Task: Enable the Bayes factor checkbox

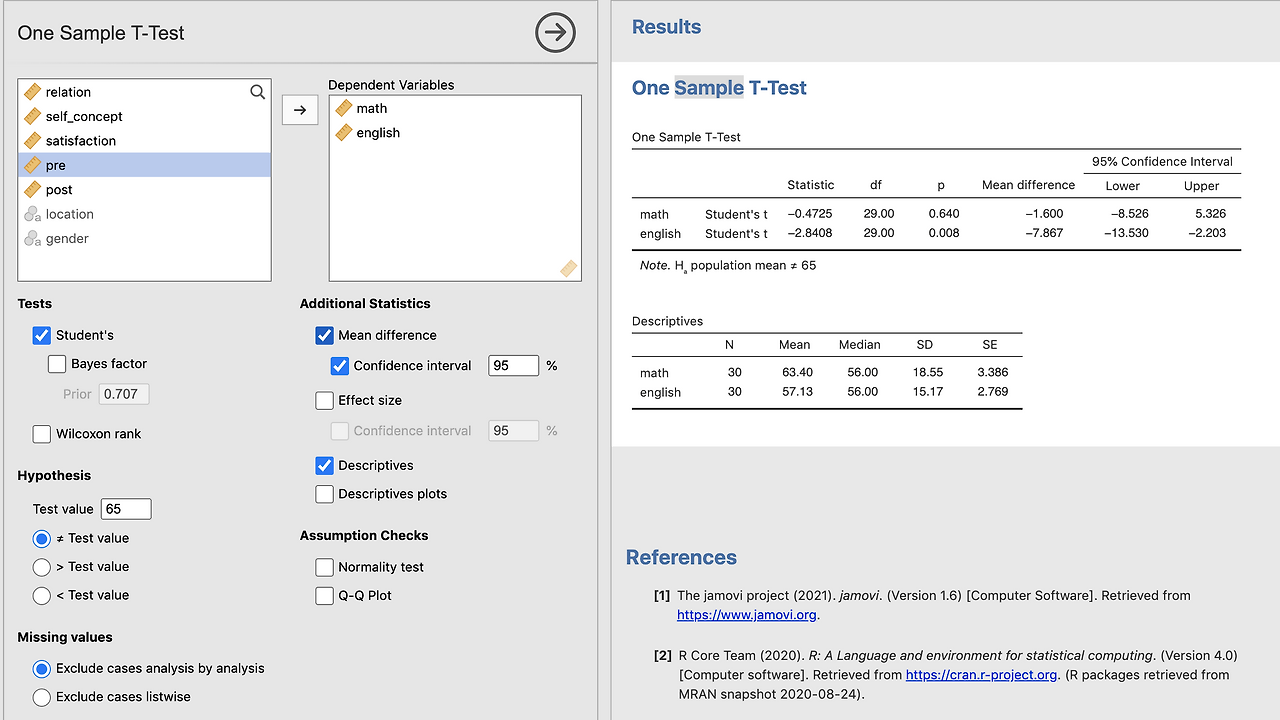Action: [57, 364]
